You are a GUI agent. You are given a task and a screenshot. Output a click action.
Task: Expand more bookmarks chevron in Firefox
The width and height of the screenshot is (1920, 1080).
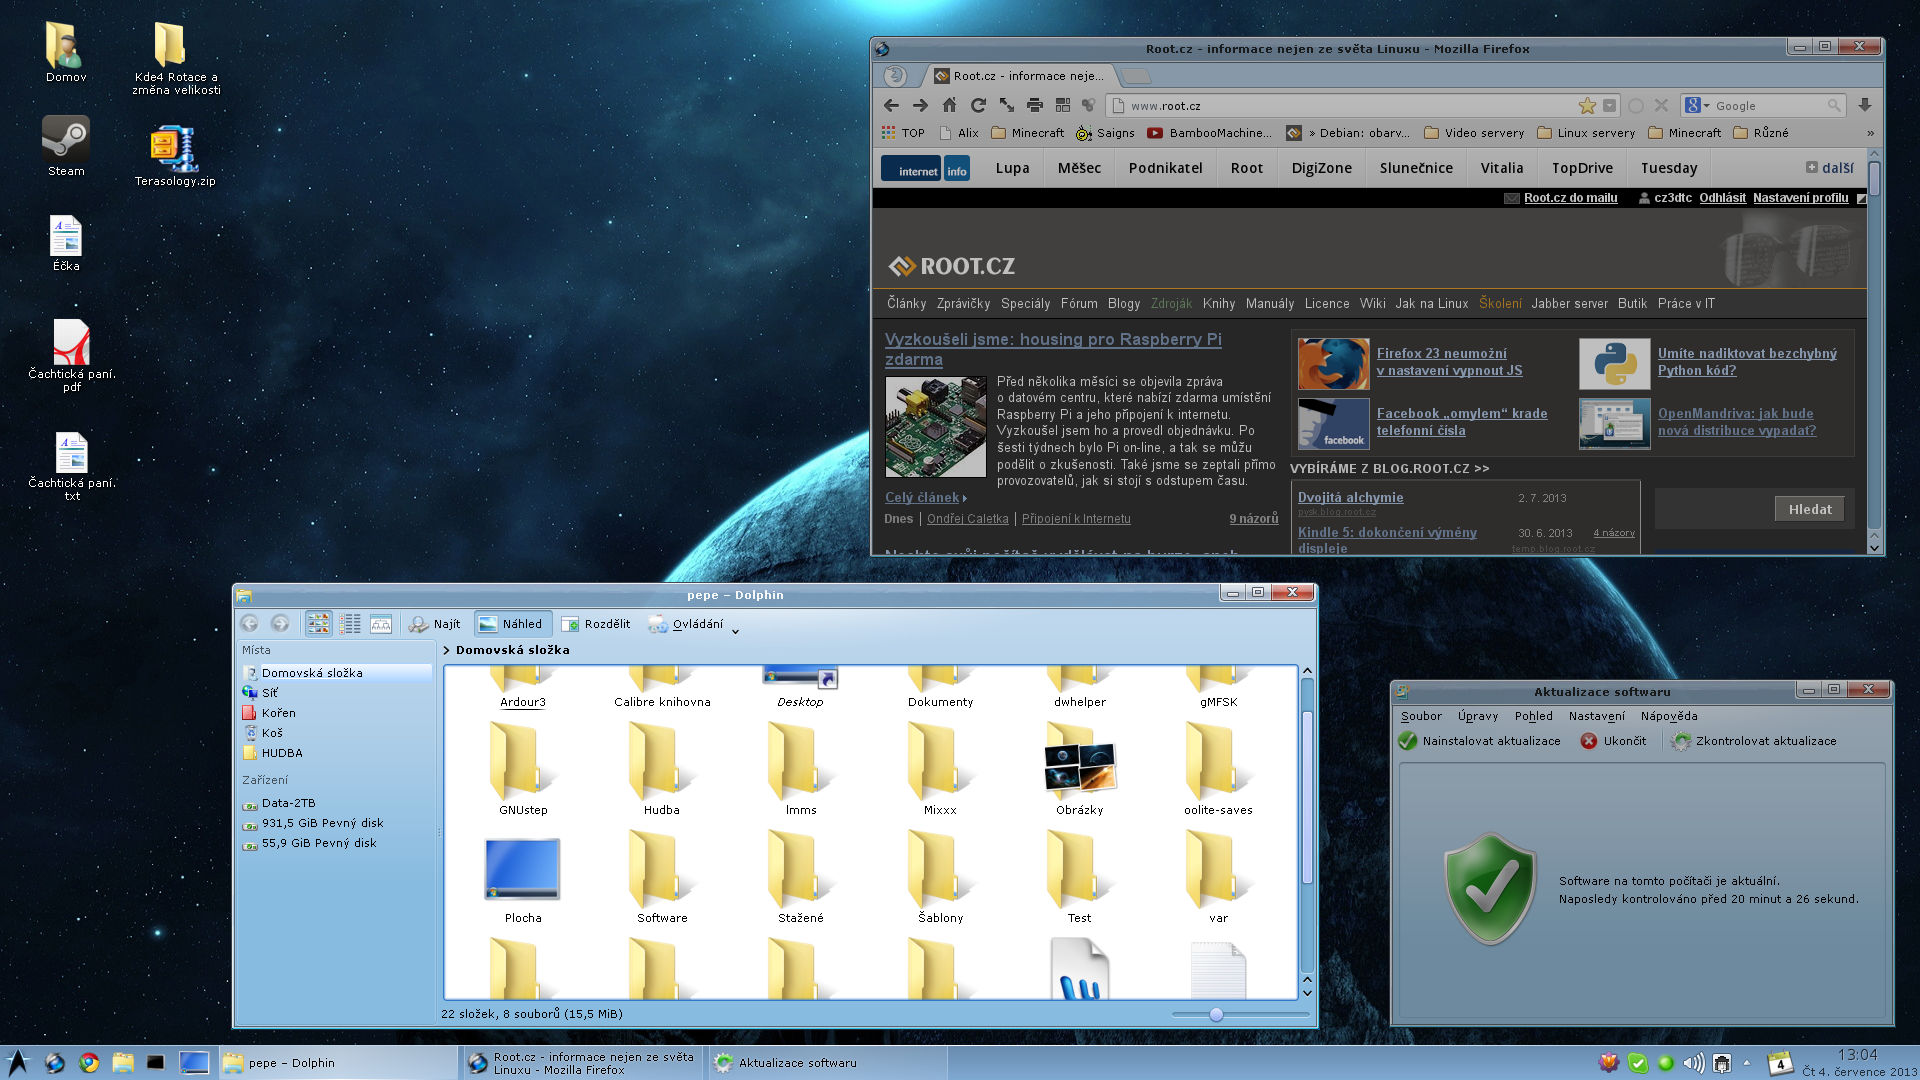(x=1870, y=133)
